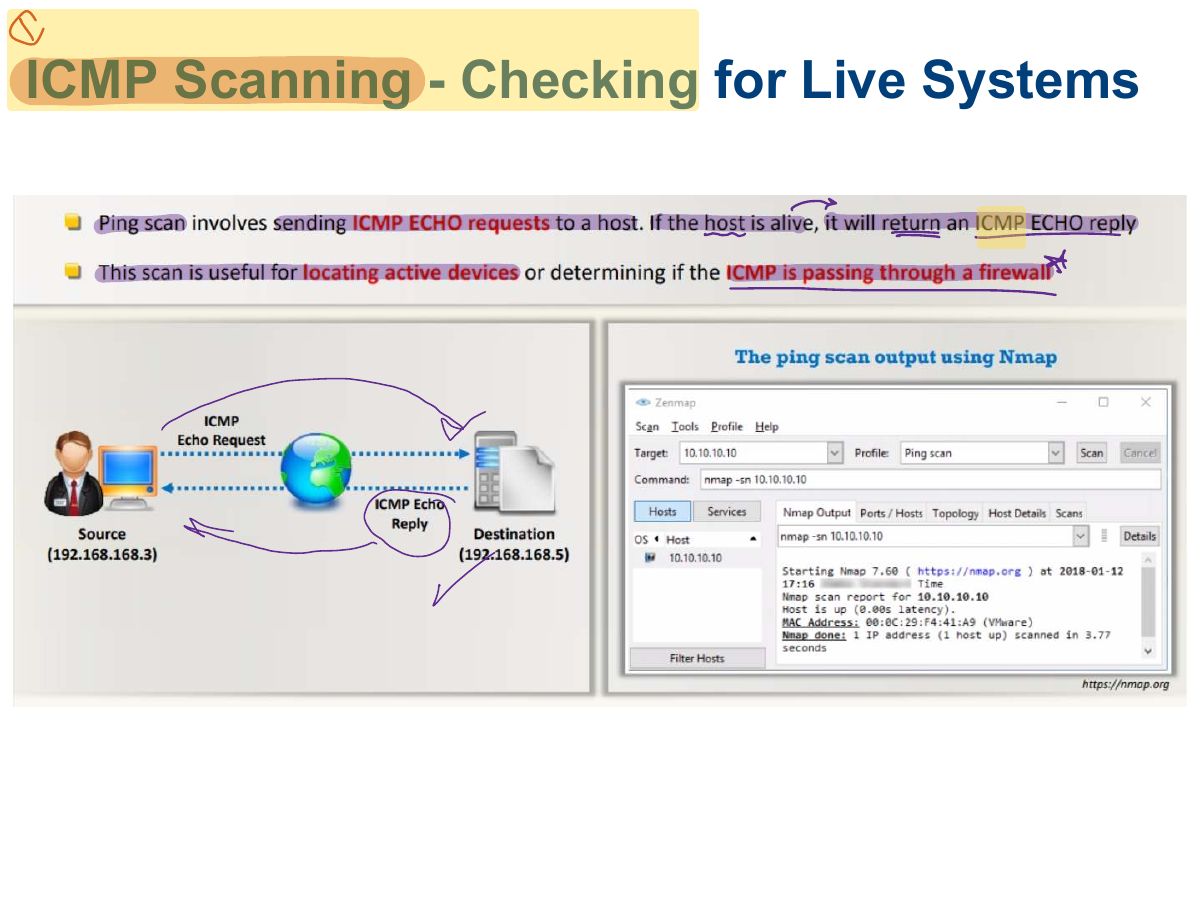
Task: Expand the nmap -sn output selector arrow
Action: (1080, 537)
